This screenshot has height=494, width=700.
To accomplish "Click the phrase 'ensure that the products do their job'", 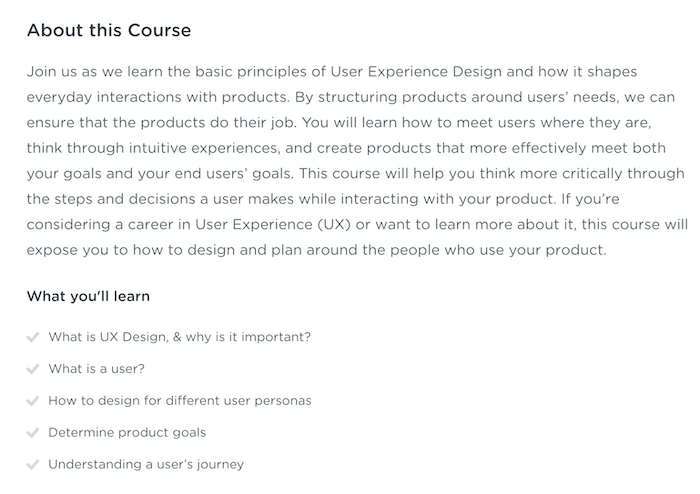I will tap(161, 123).
